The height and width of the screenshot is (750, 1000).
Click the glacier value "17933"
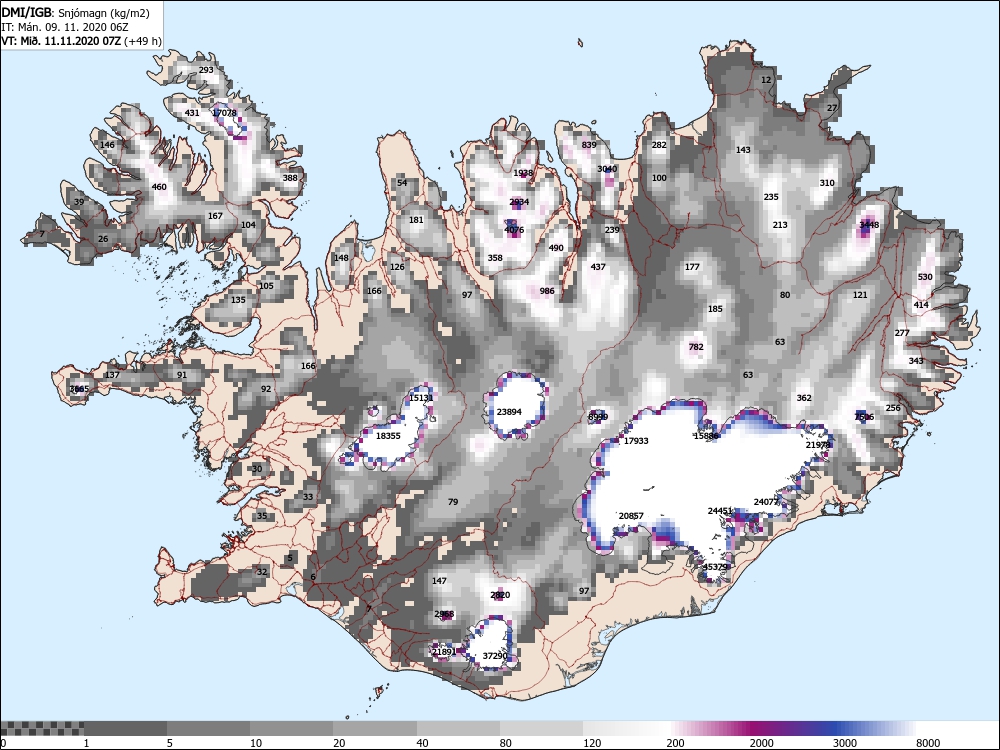(x=636, y=441)
